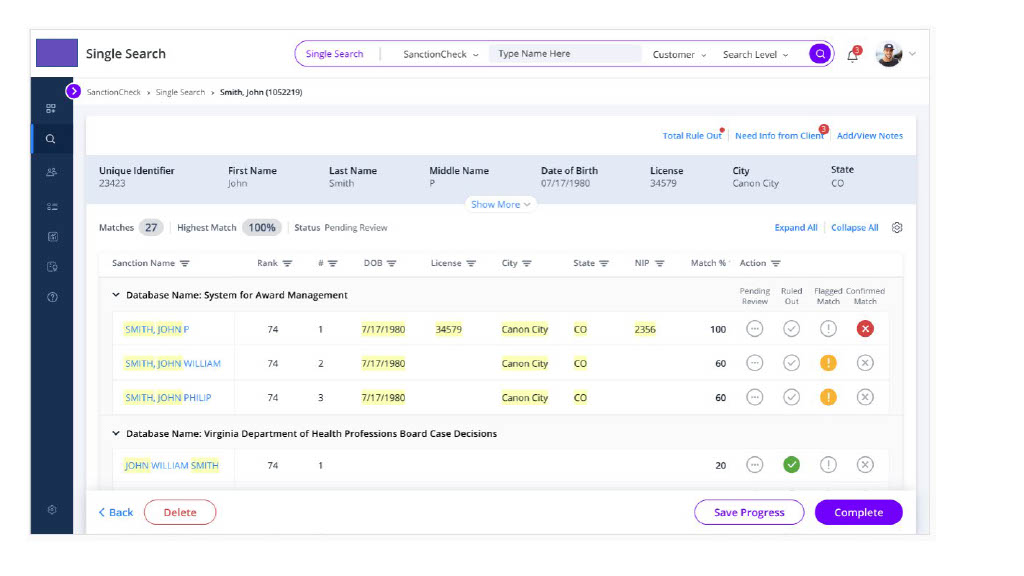The height and width of the screenshot is (576, 1024).
Task: Open SMITH, JOHN PHILIP sanction record
Action: pyautogui.click(x=168, y=398)
